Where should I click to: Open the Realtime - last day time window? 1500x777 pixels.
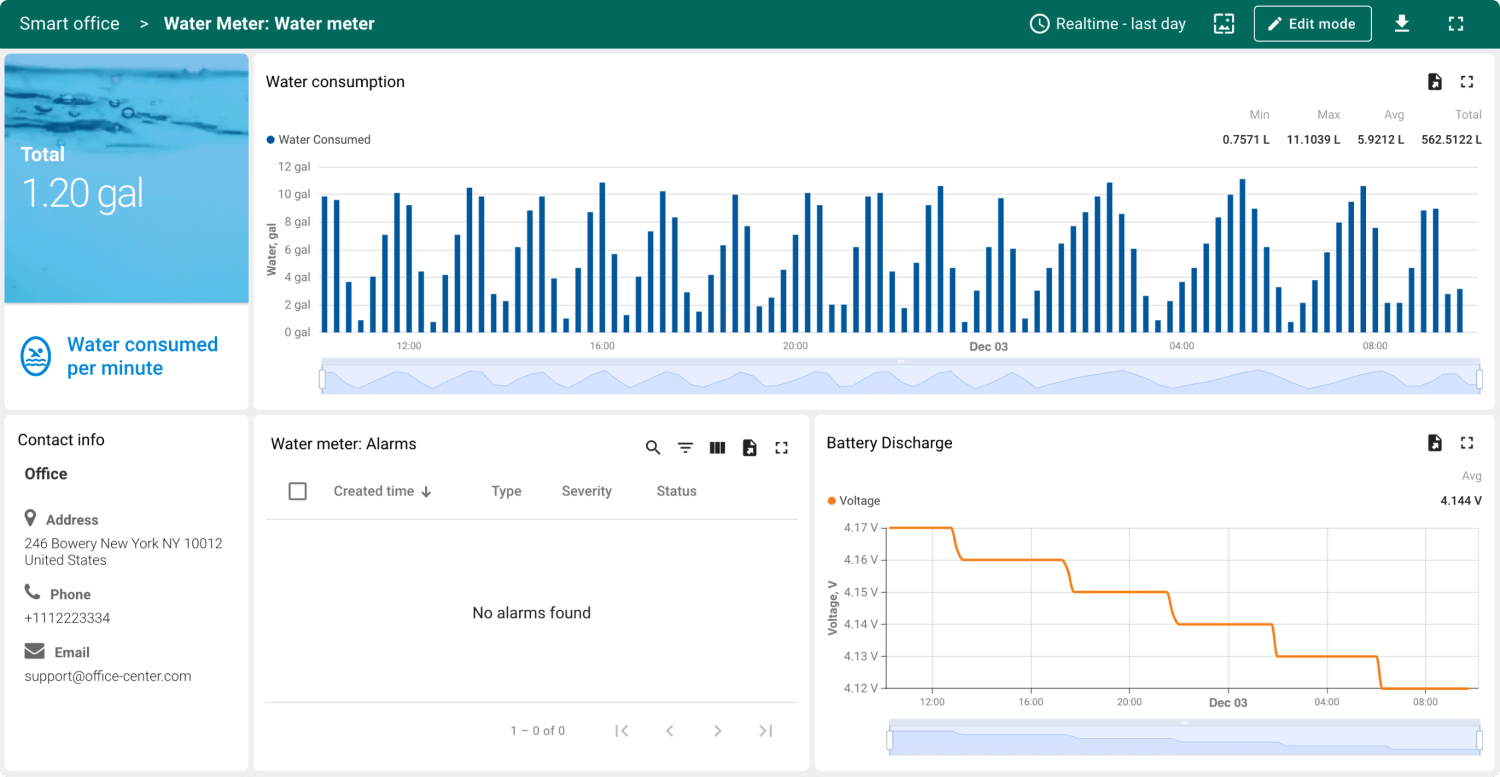[x=1108, y=24]
